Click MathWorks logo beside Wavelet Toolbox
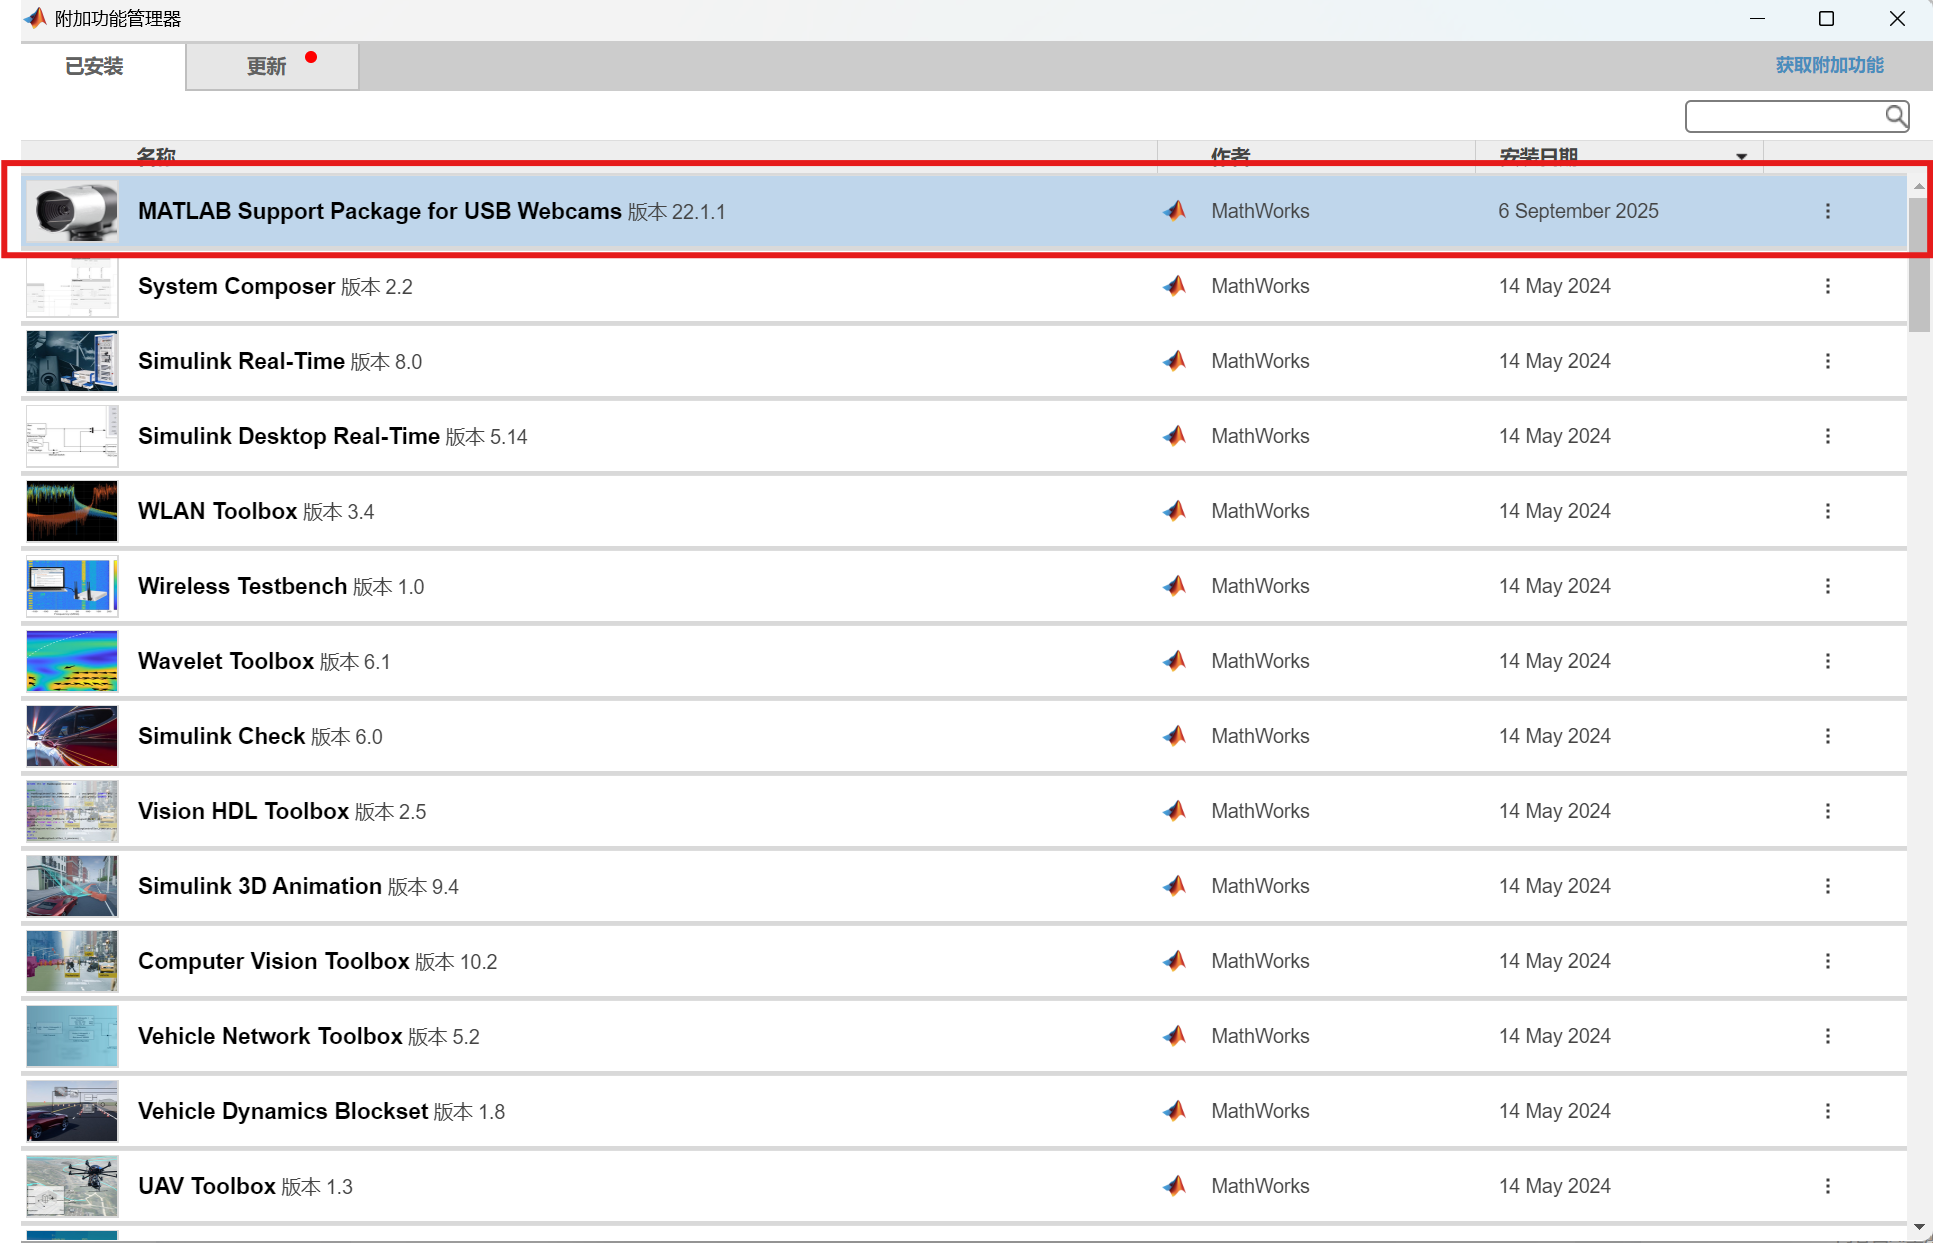Viewport: 1933px width, 1243px height. 1175,661
